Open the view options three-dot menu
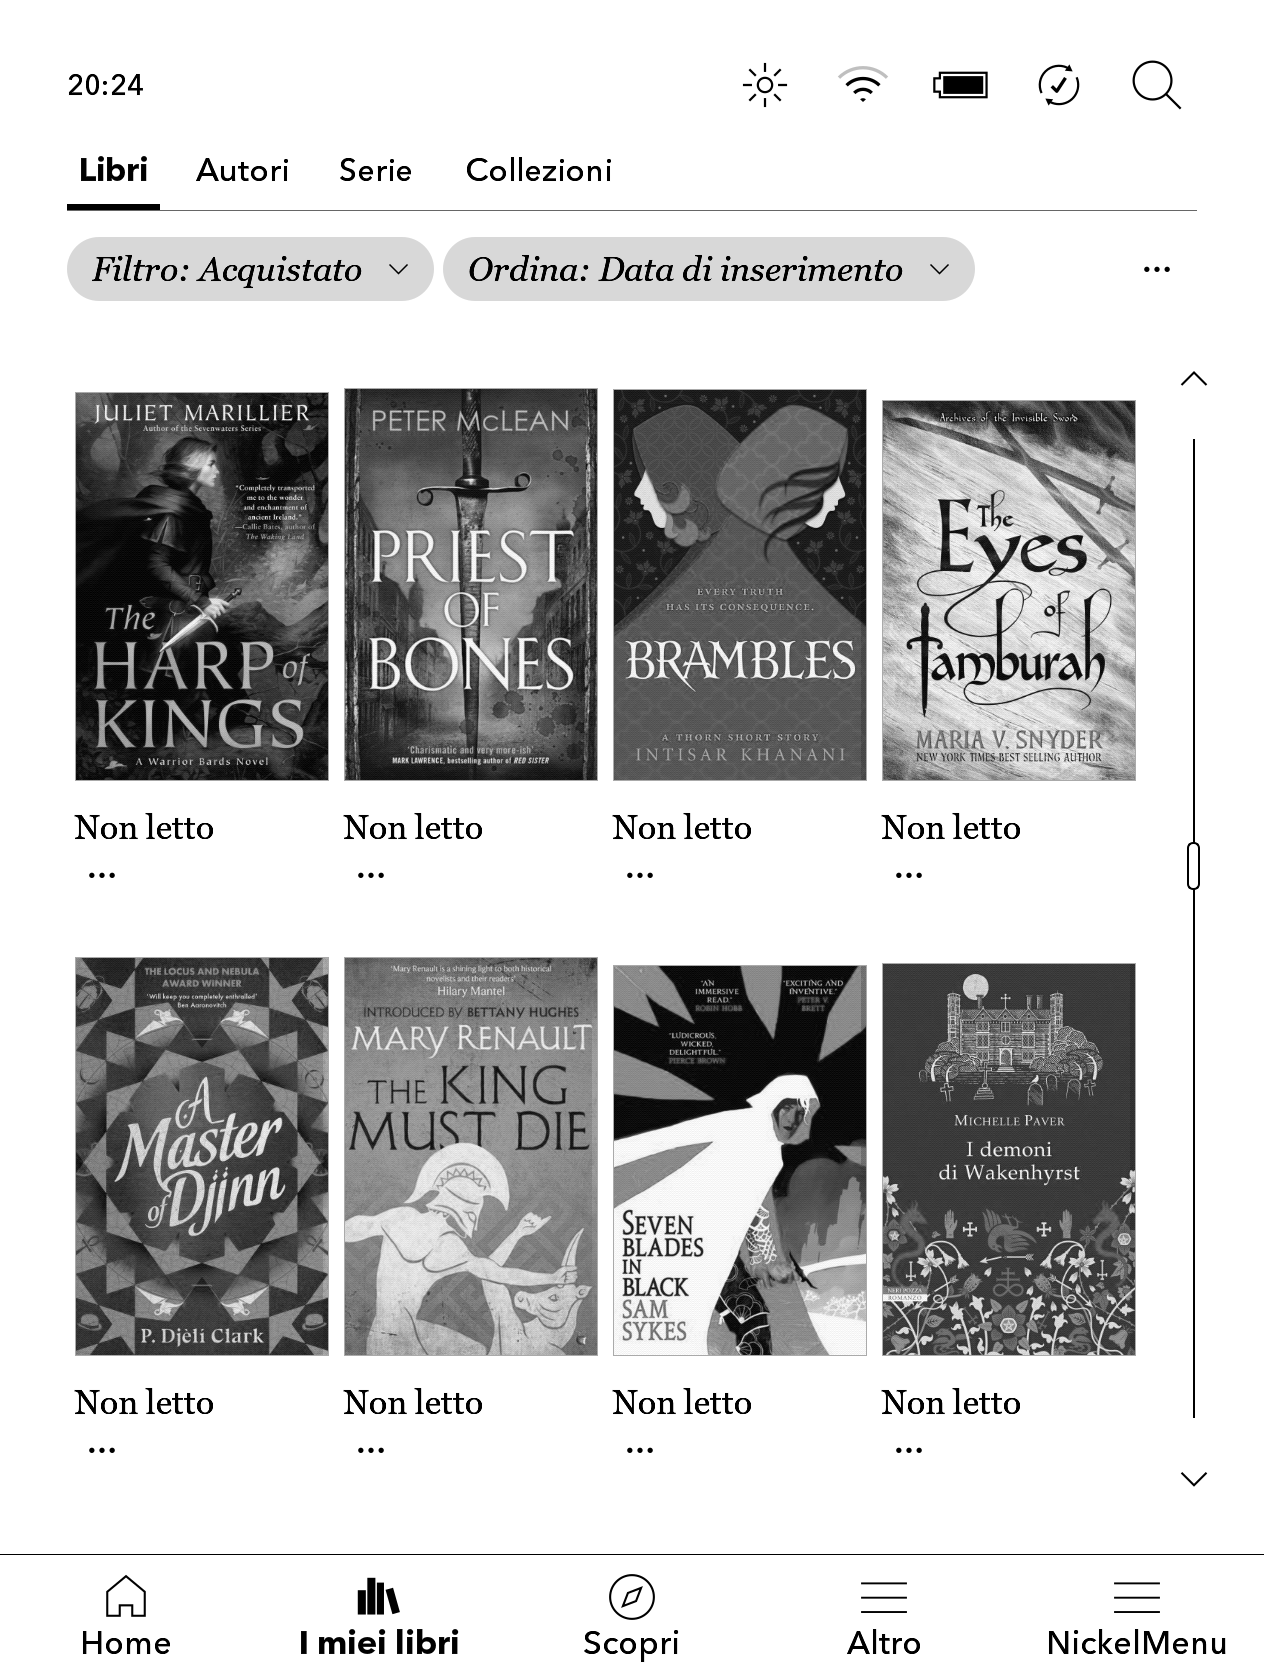 point(1156,269)
